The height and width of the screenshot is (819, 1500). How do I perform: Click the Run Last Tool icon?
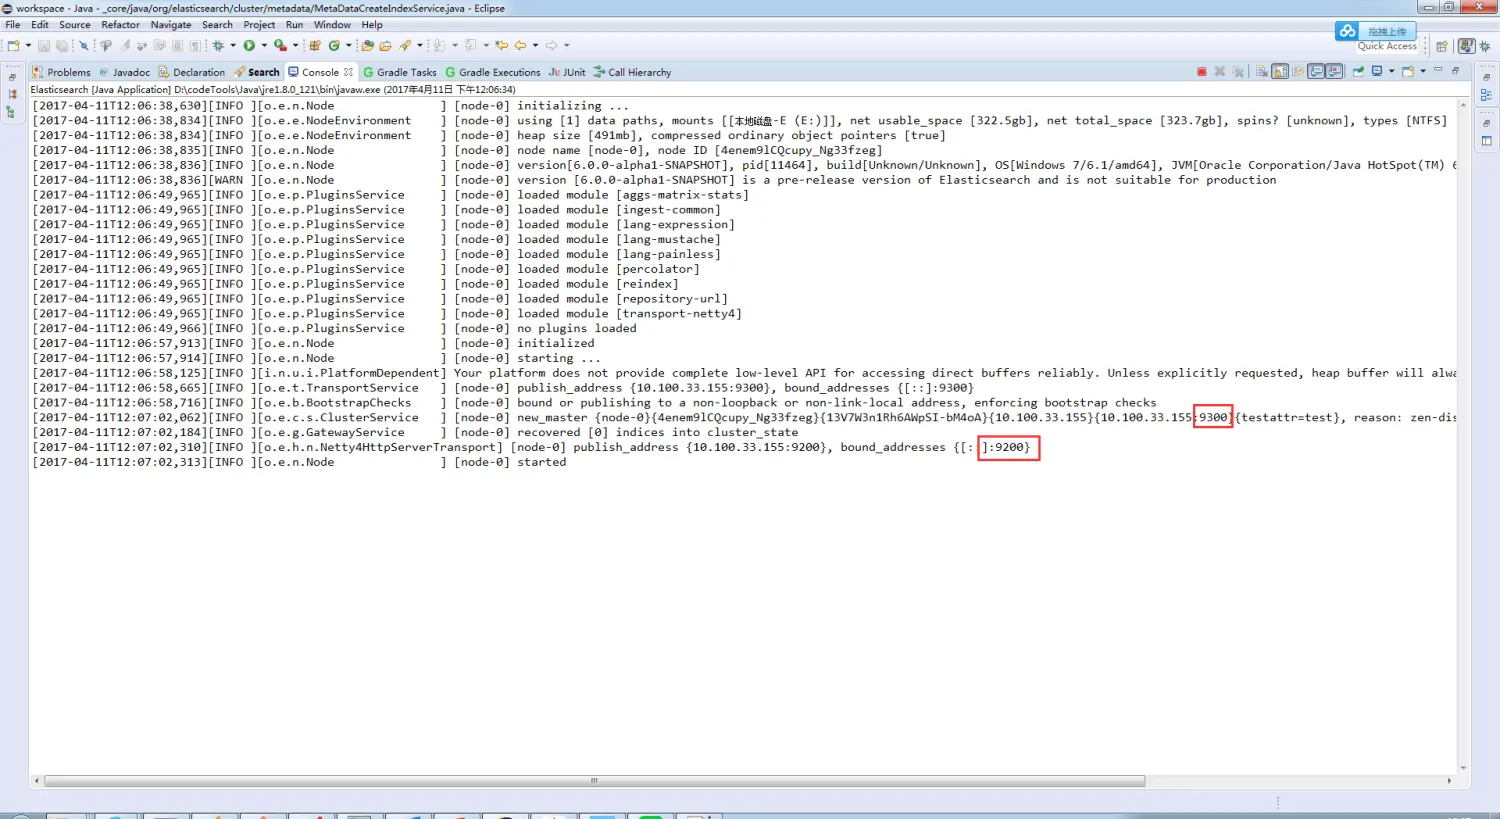pyautogui.click(x=280, y=45)
